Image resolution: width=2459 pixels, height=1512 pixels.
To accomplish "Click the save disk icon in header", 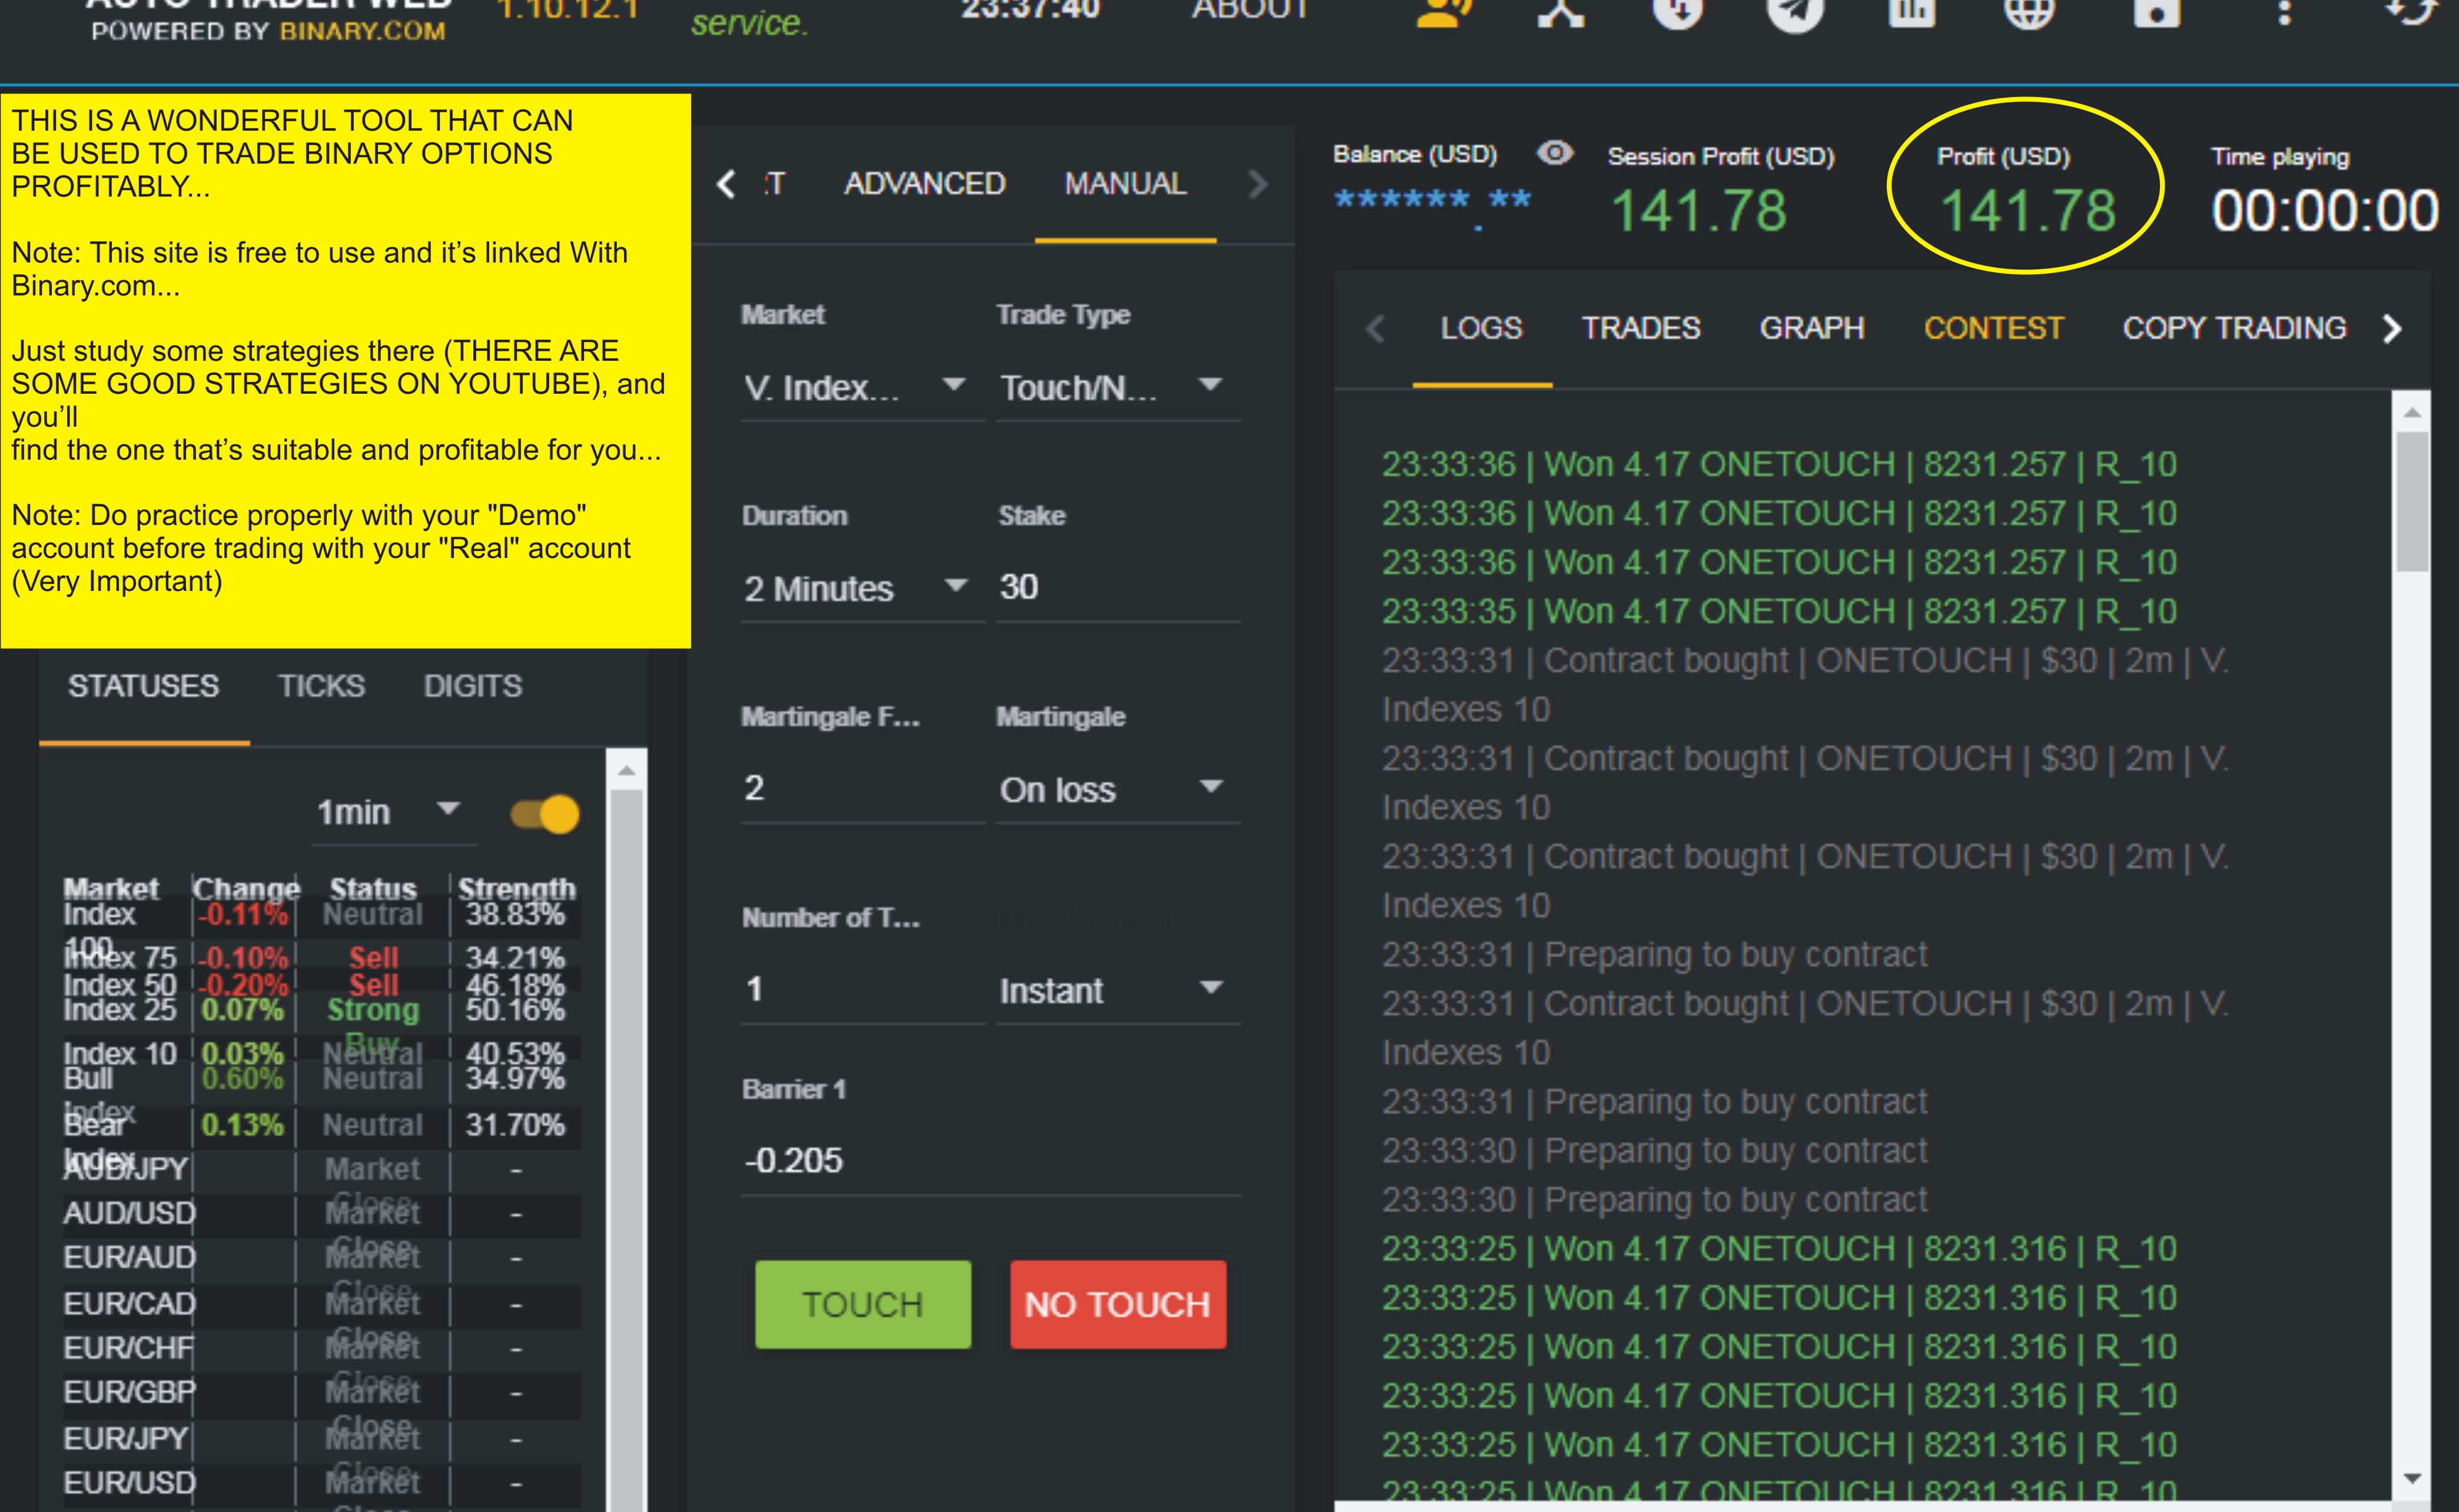I will tap(2156, 12).
